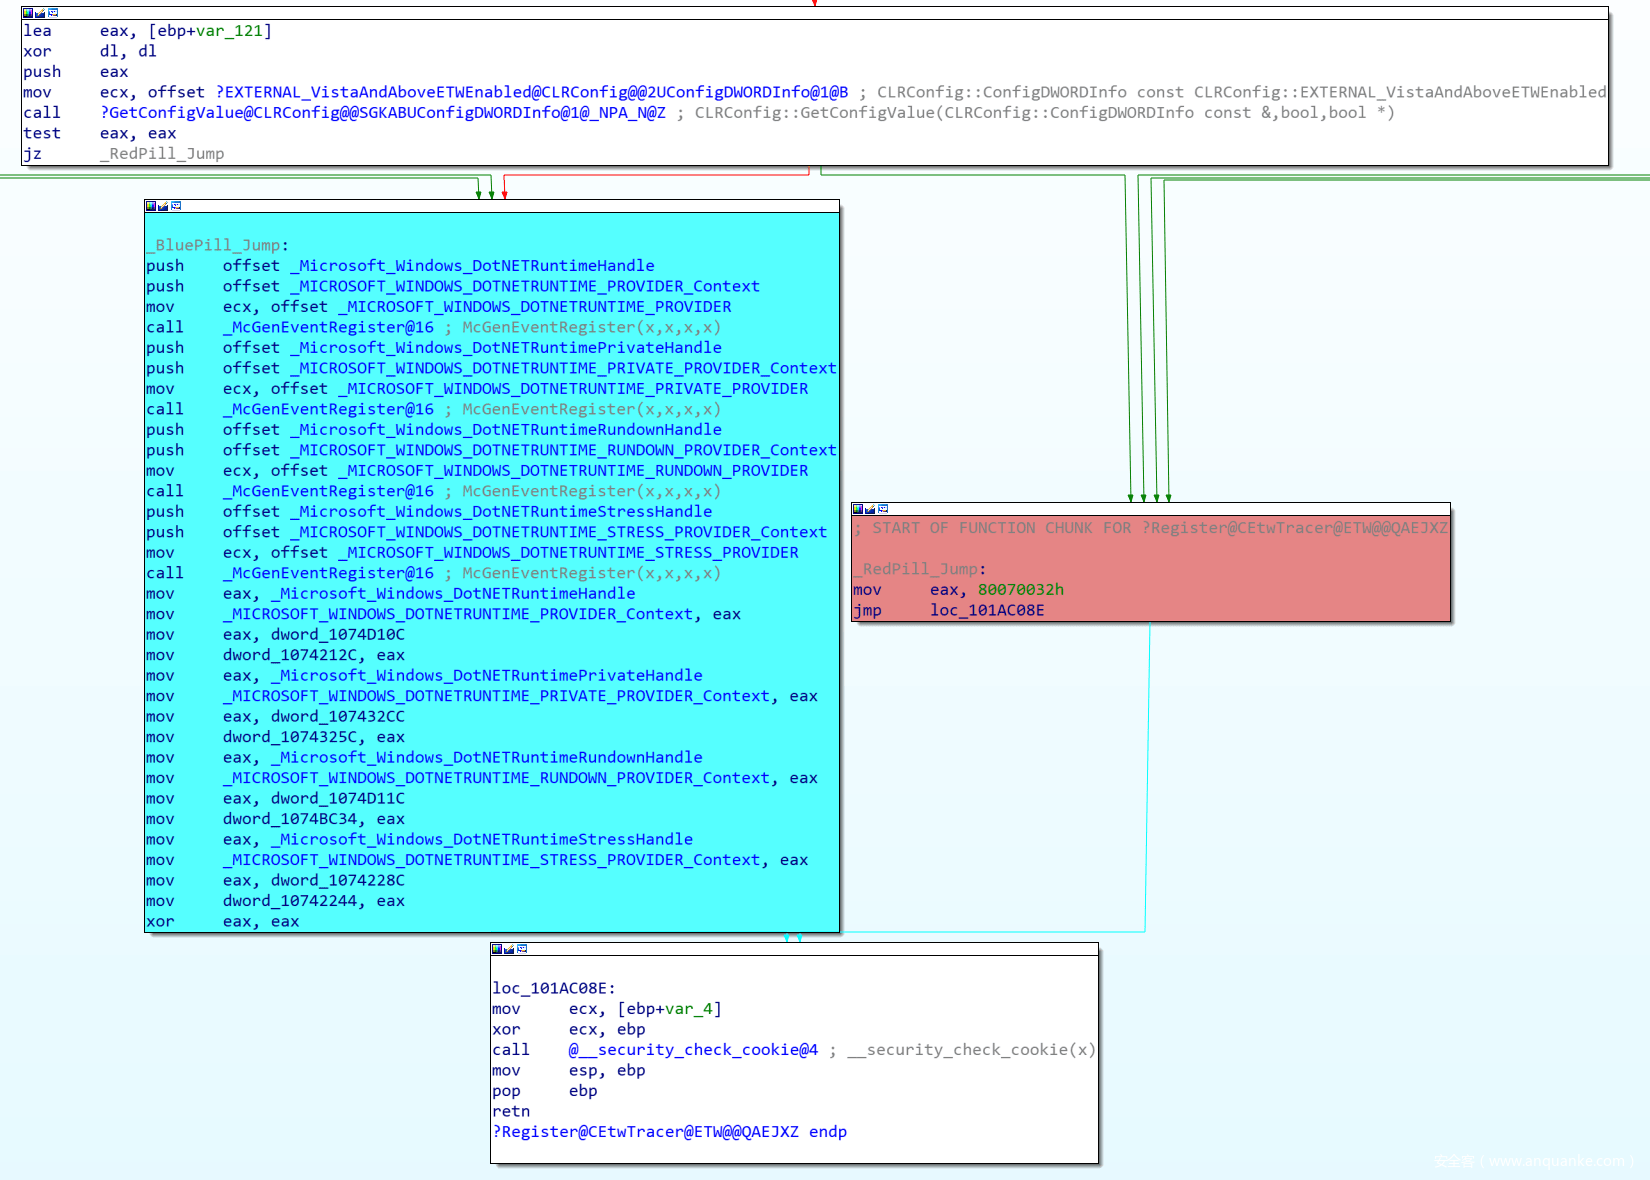
Task: Click dword_1074D10C operand
Action: coord(338,635)
